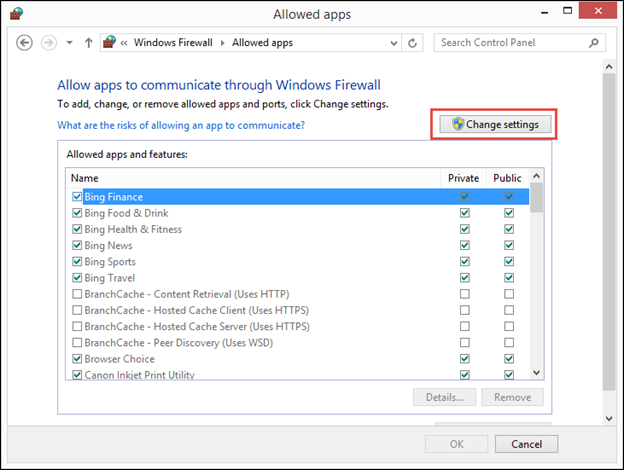Viewport: 624px width, 470px height.
Task: Enable BranchCache Hosted Cache Client Private checkbox
Action: pos(464,310)
